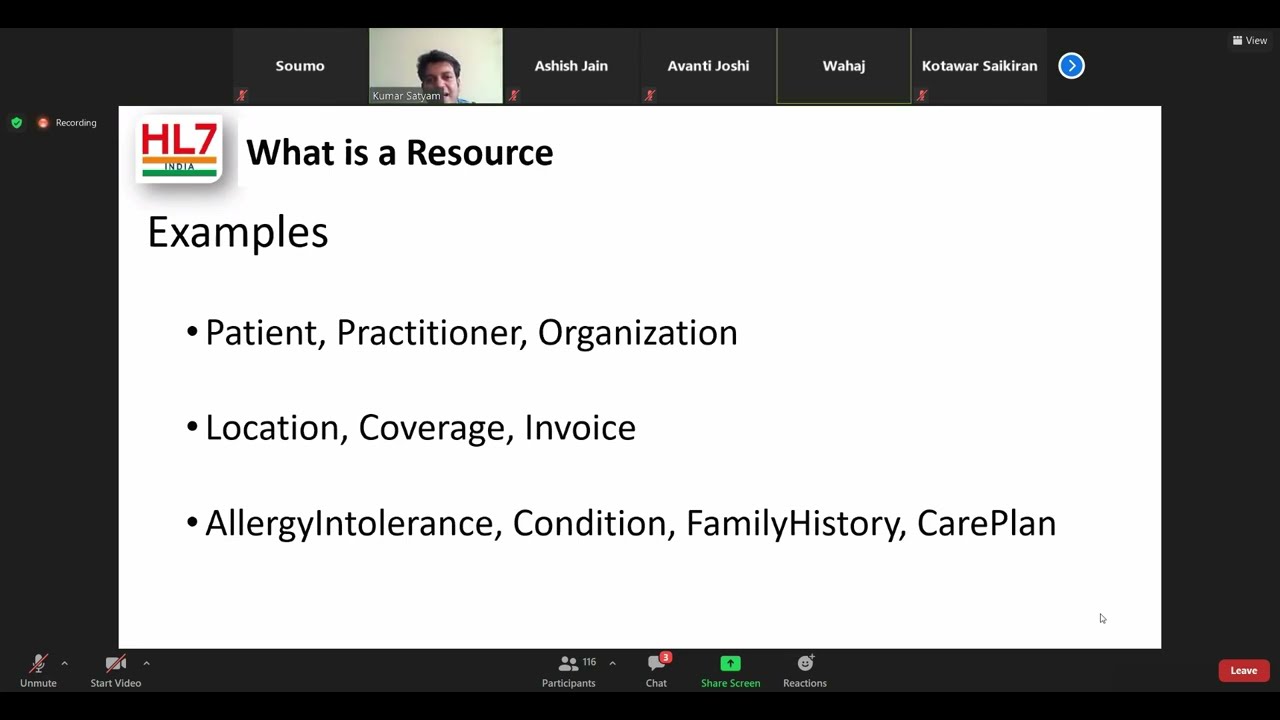The width and height of the screenshot is (1280, 720).
Task: Click muted mic icon on Ashish Jain tile
Action: coord(514,96)
